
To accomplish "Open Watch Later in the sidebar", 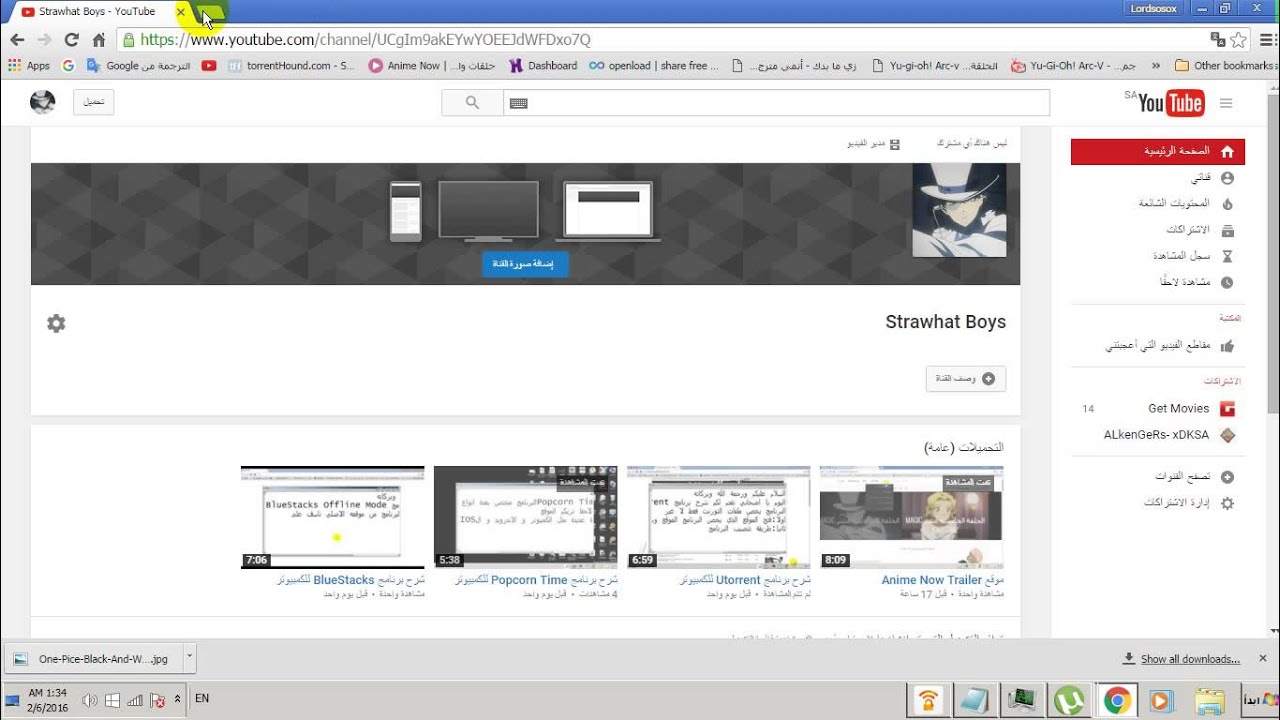I will coord(1196,282).
